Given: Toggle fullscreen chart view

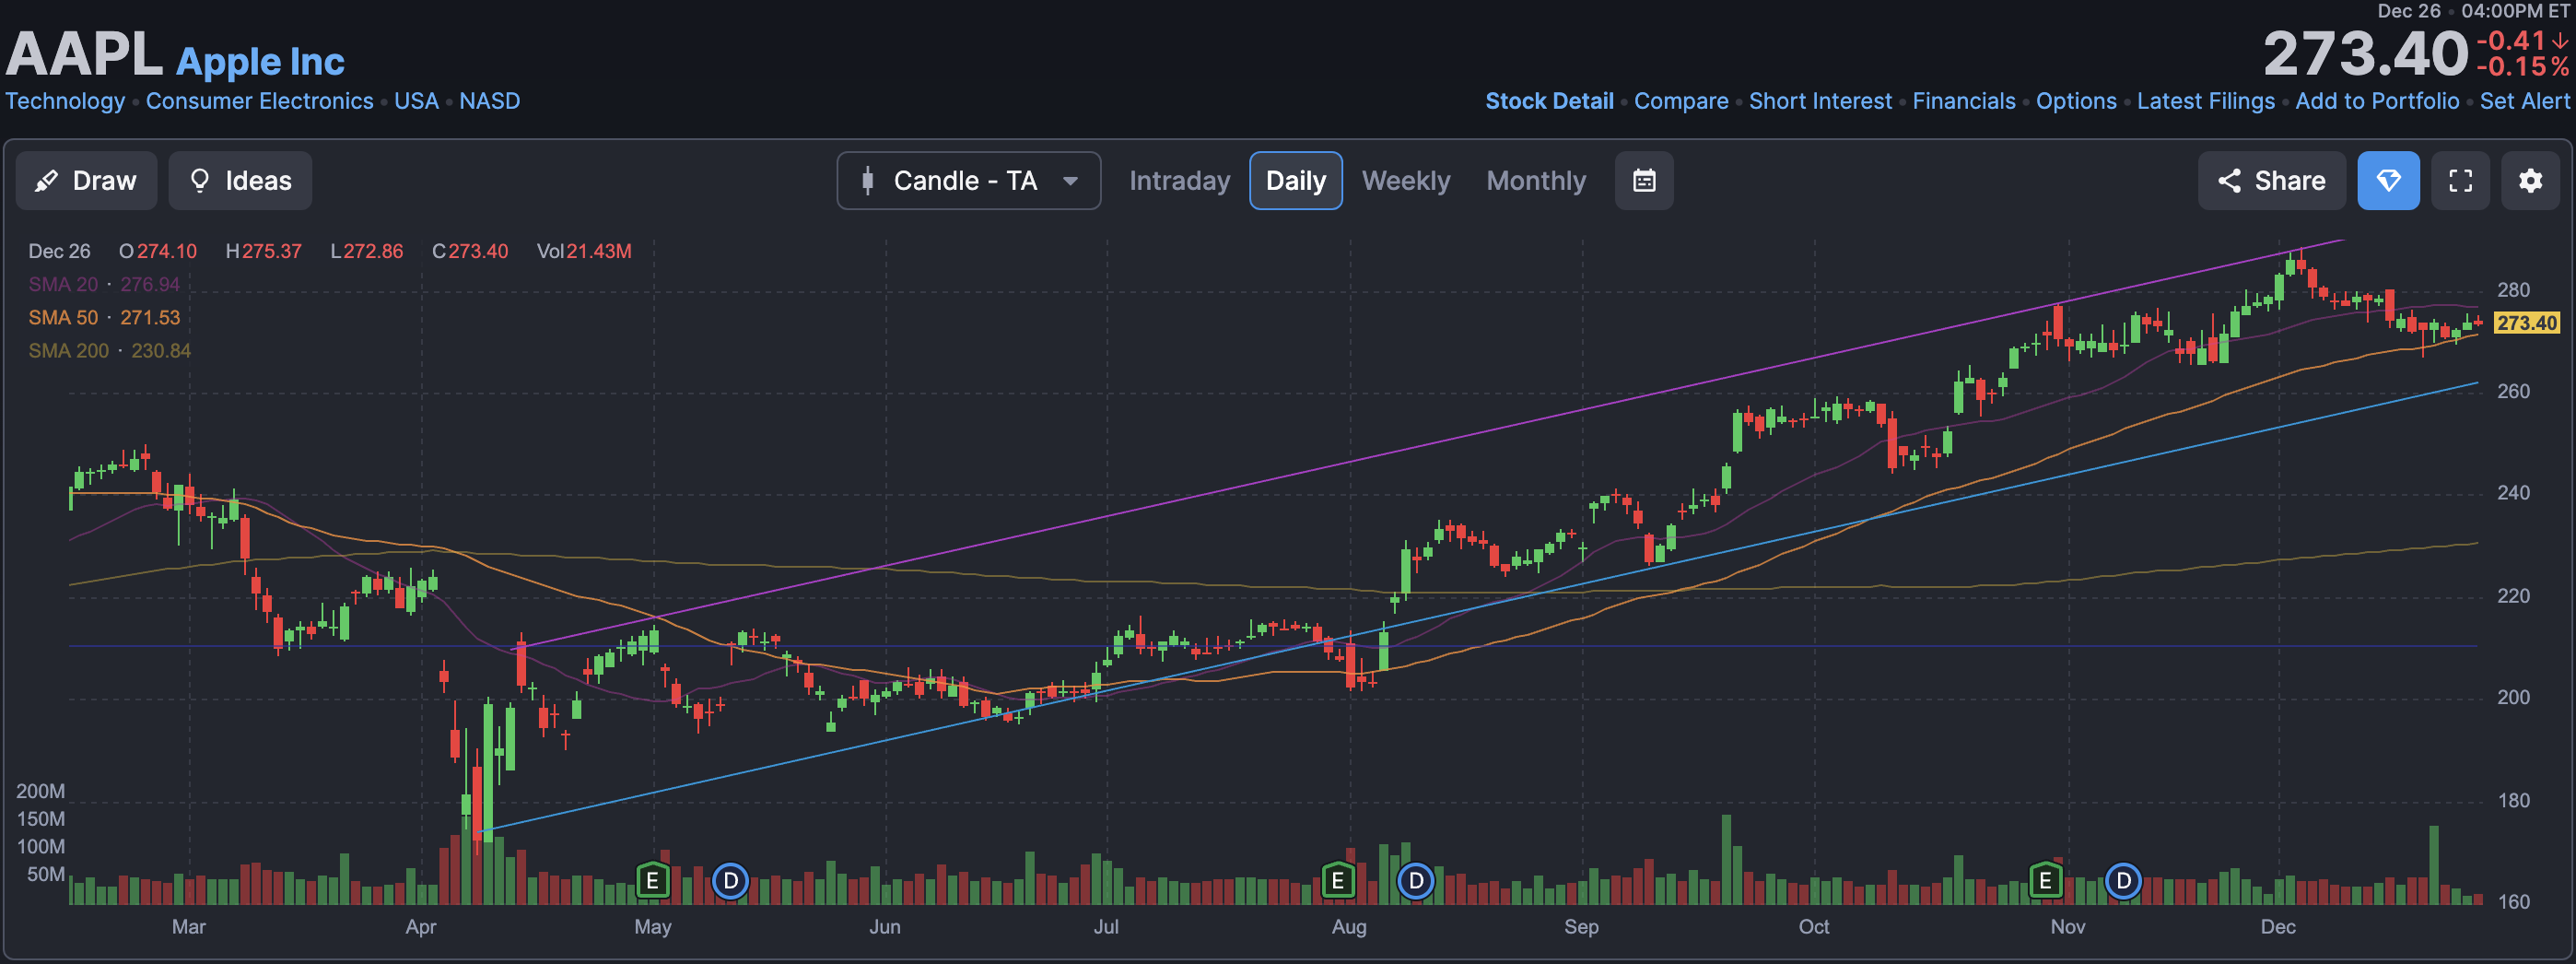Looking at the screenshot, I should pyautogui.click(x=2460, y=181).
